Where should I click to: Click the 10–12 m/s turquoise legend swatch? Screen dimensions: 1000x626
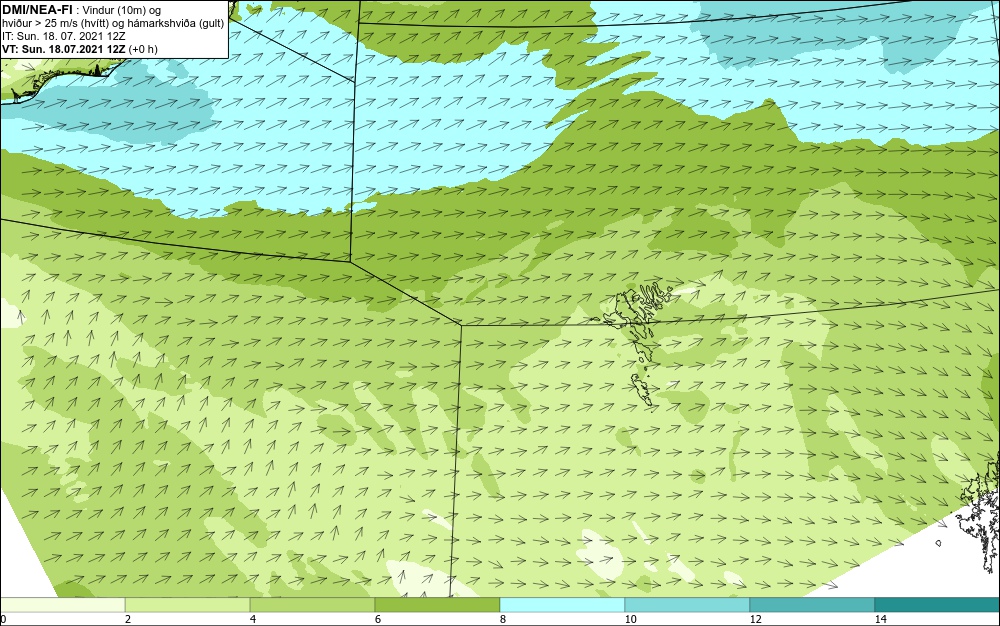tap(687, 605)
